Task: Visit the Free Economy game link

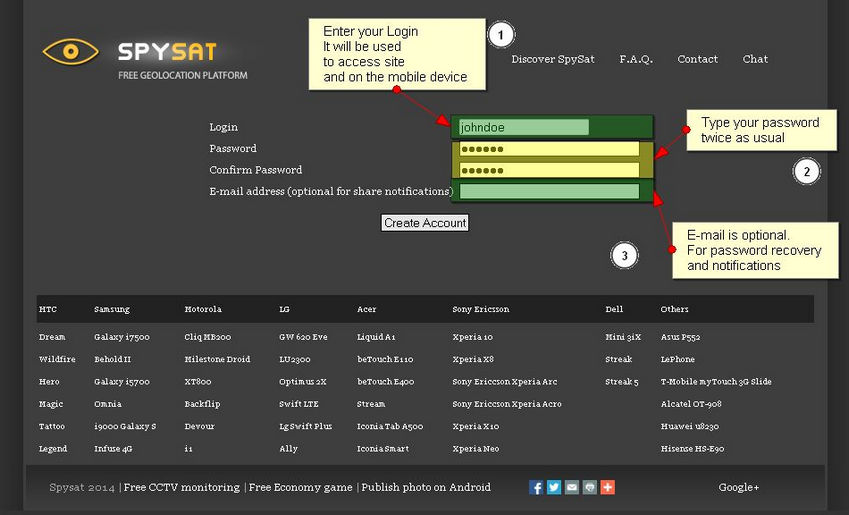Action: pyautogui.click(x=301, y=488)
